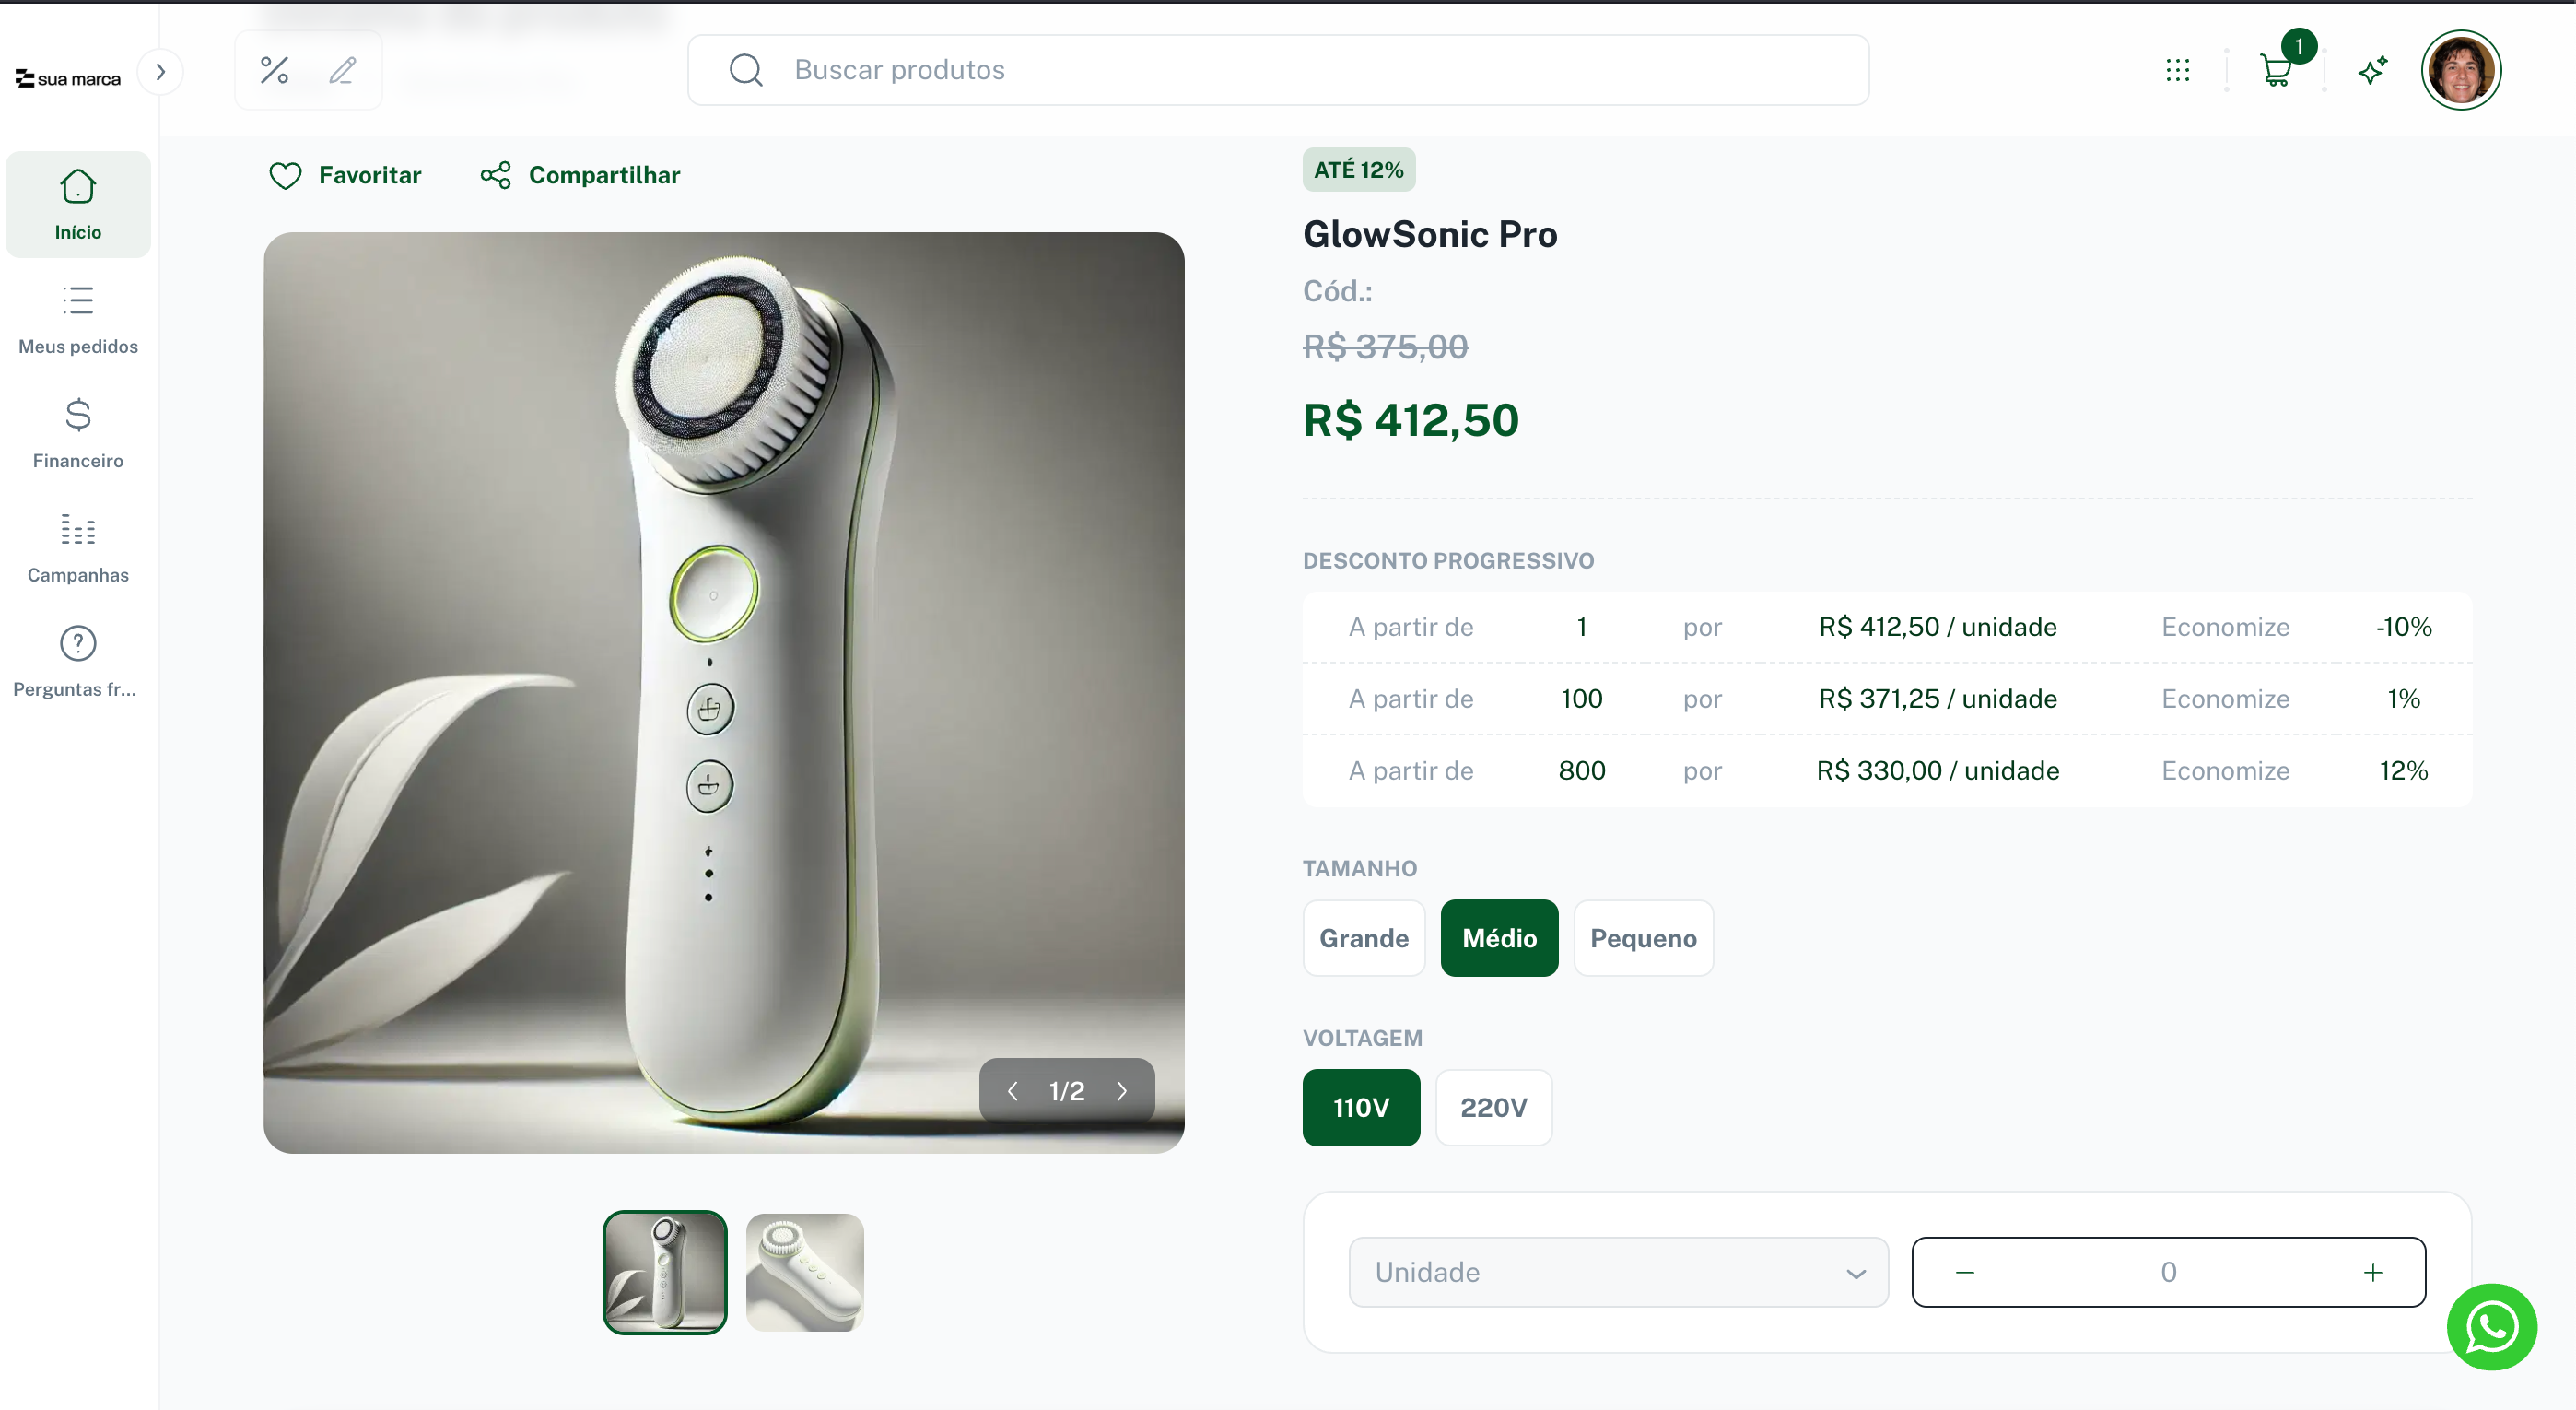
Task: Open Campanhas in sidebar
Action: pos(78,548)
